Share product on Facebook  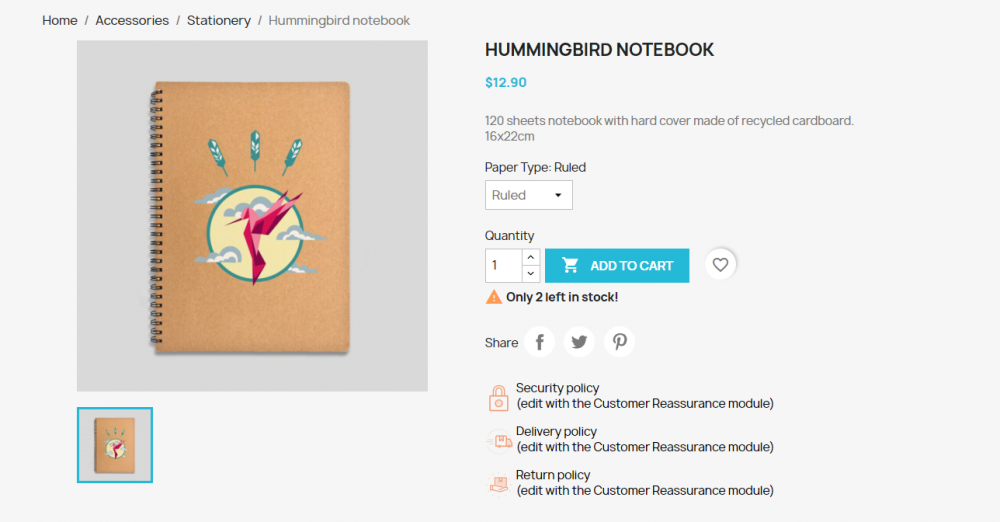540,342
